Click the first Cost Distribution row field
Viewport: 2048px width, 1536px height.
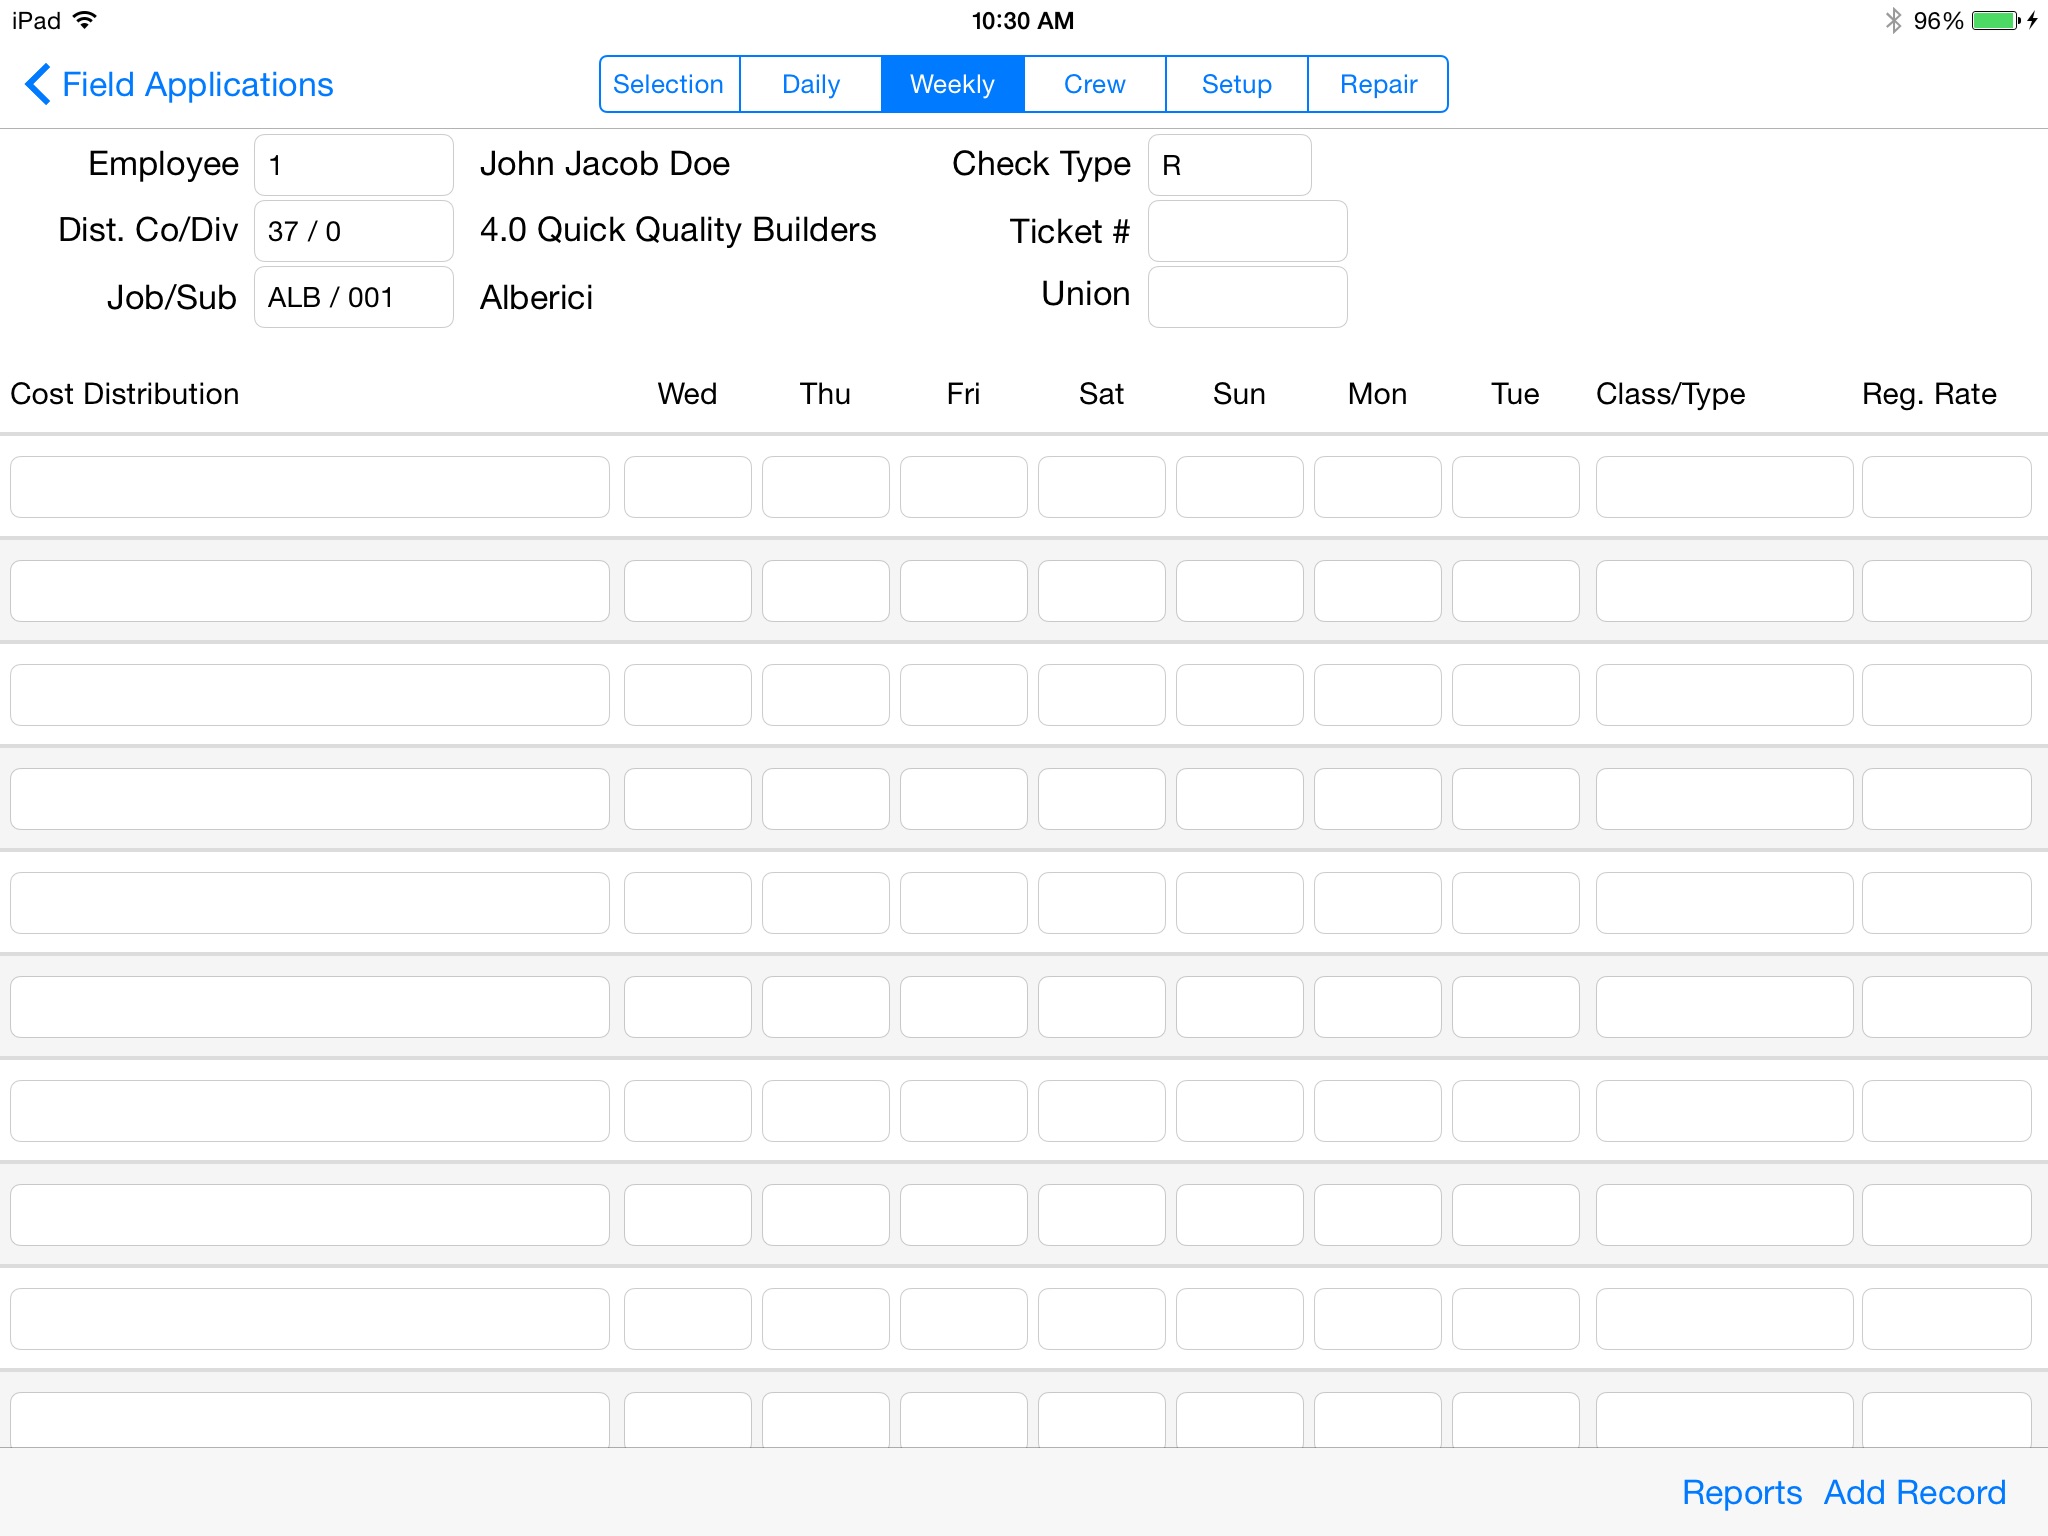310,486
